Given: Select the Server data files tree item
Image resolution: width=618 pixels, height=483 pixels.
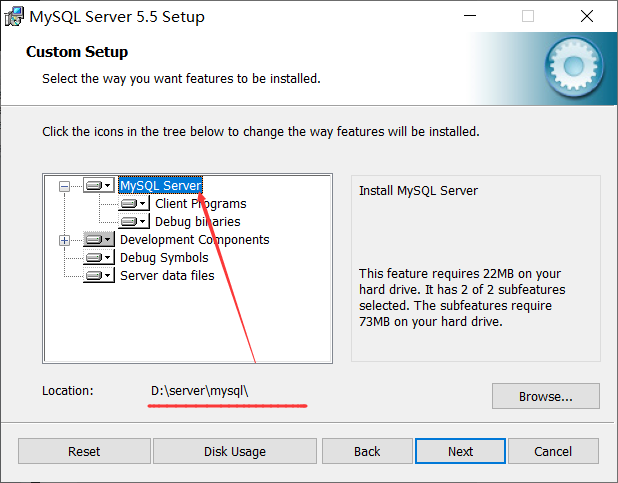Looking at the screenshot, I should coord(167,276).
